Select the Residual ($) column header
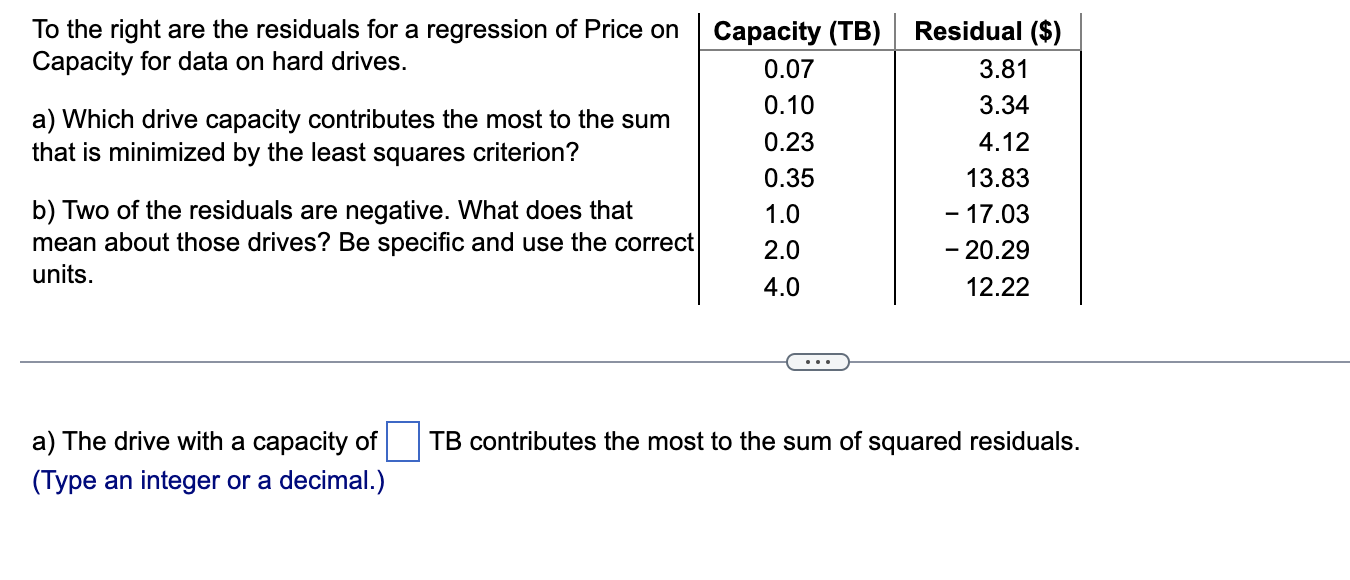 point(986,31)
